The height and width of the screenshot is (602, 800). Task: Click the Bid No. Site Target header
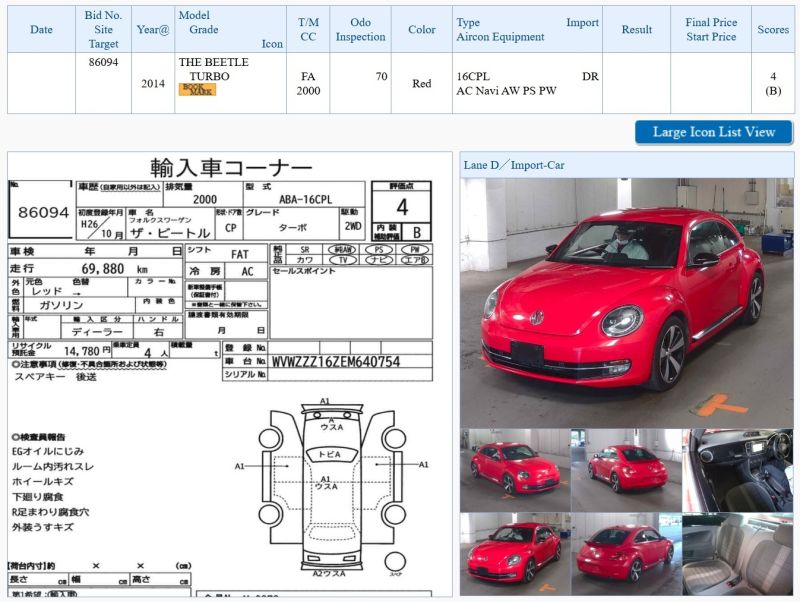(103, 30)
